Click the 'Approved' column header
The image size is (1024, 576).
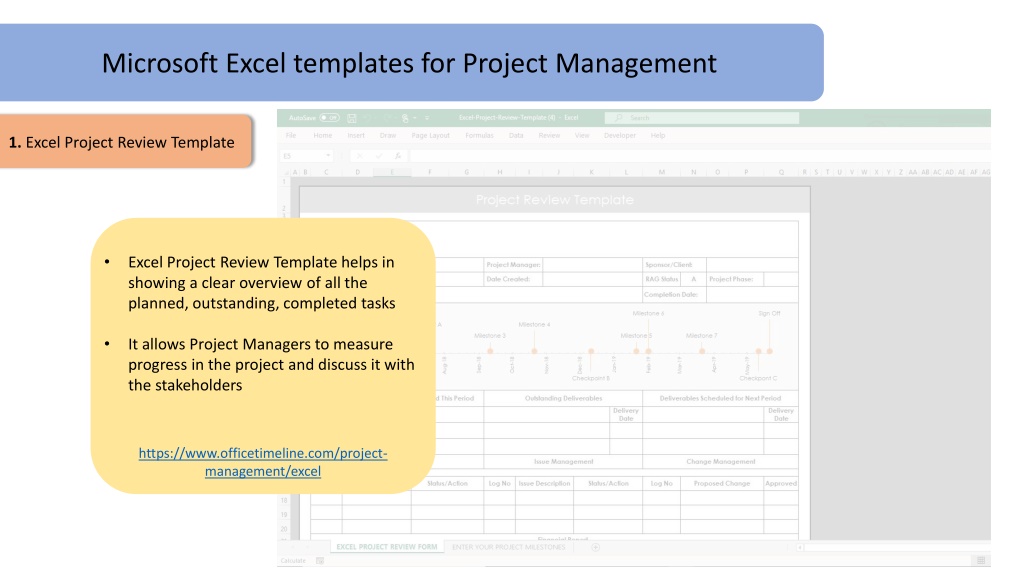click(x=781, y=484)
